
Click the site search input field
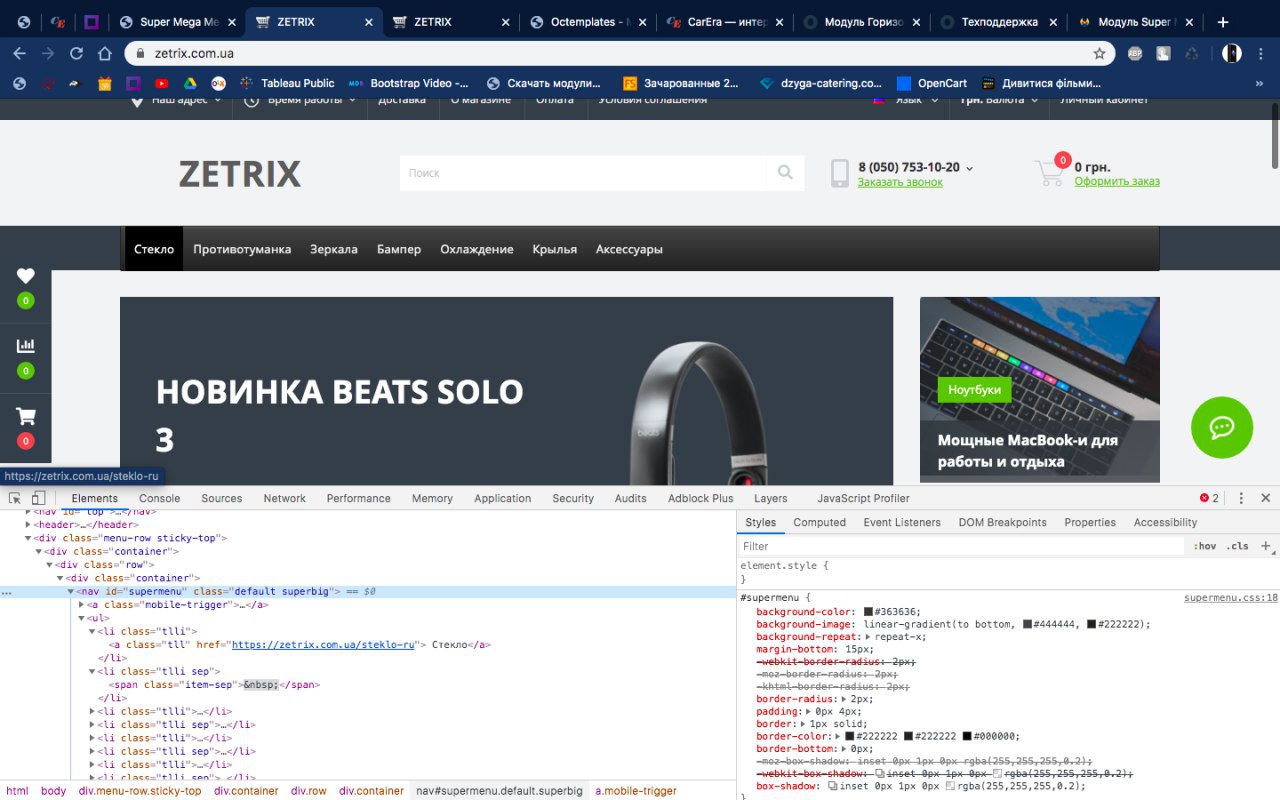(583, 173)
